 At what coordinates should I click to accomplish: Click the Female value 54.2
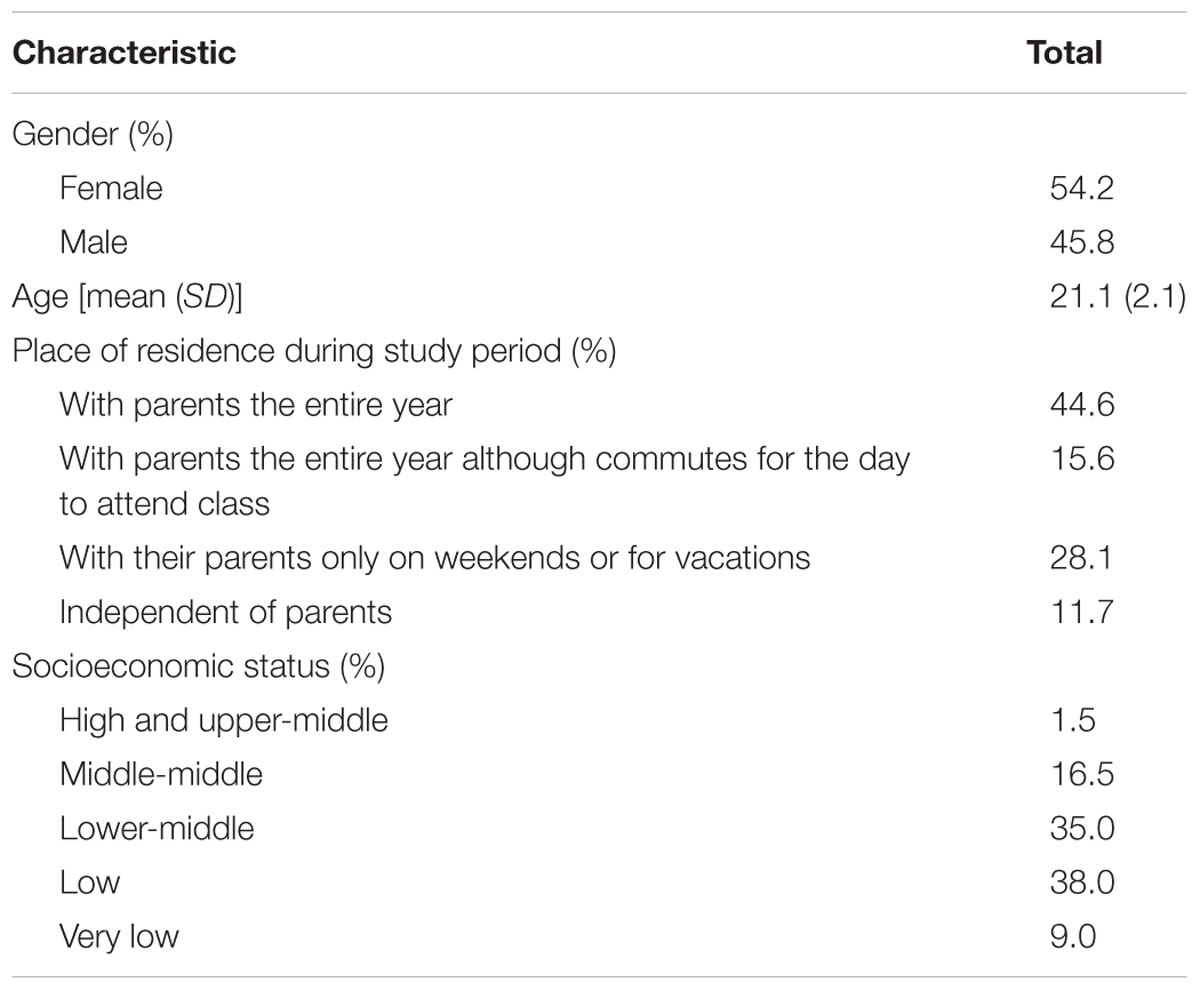point(1081,188)
